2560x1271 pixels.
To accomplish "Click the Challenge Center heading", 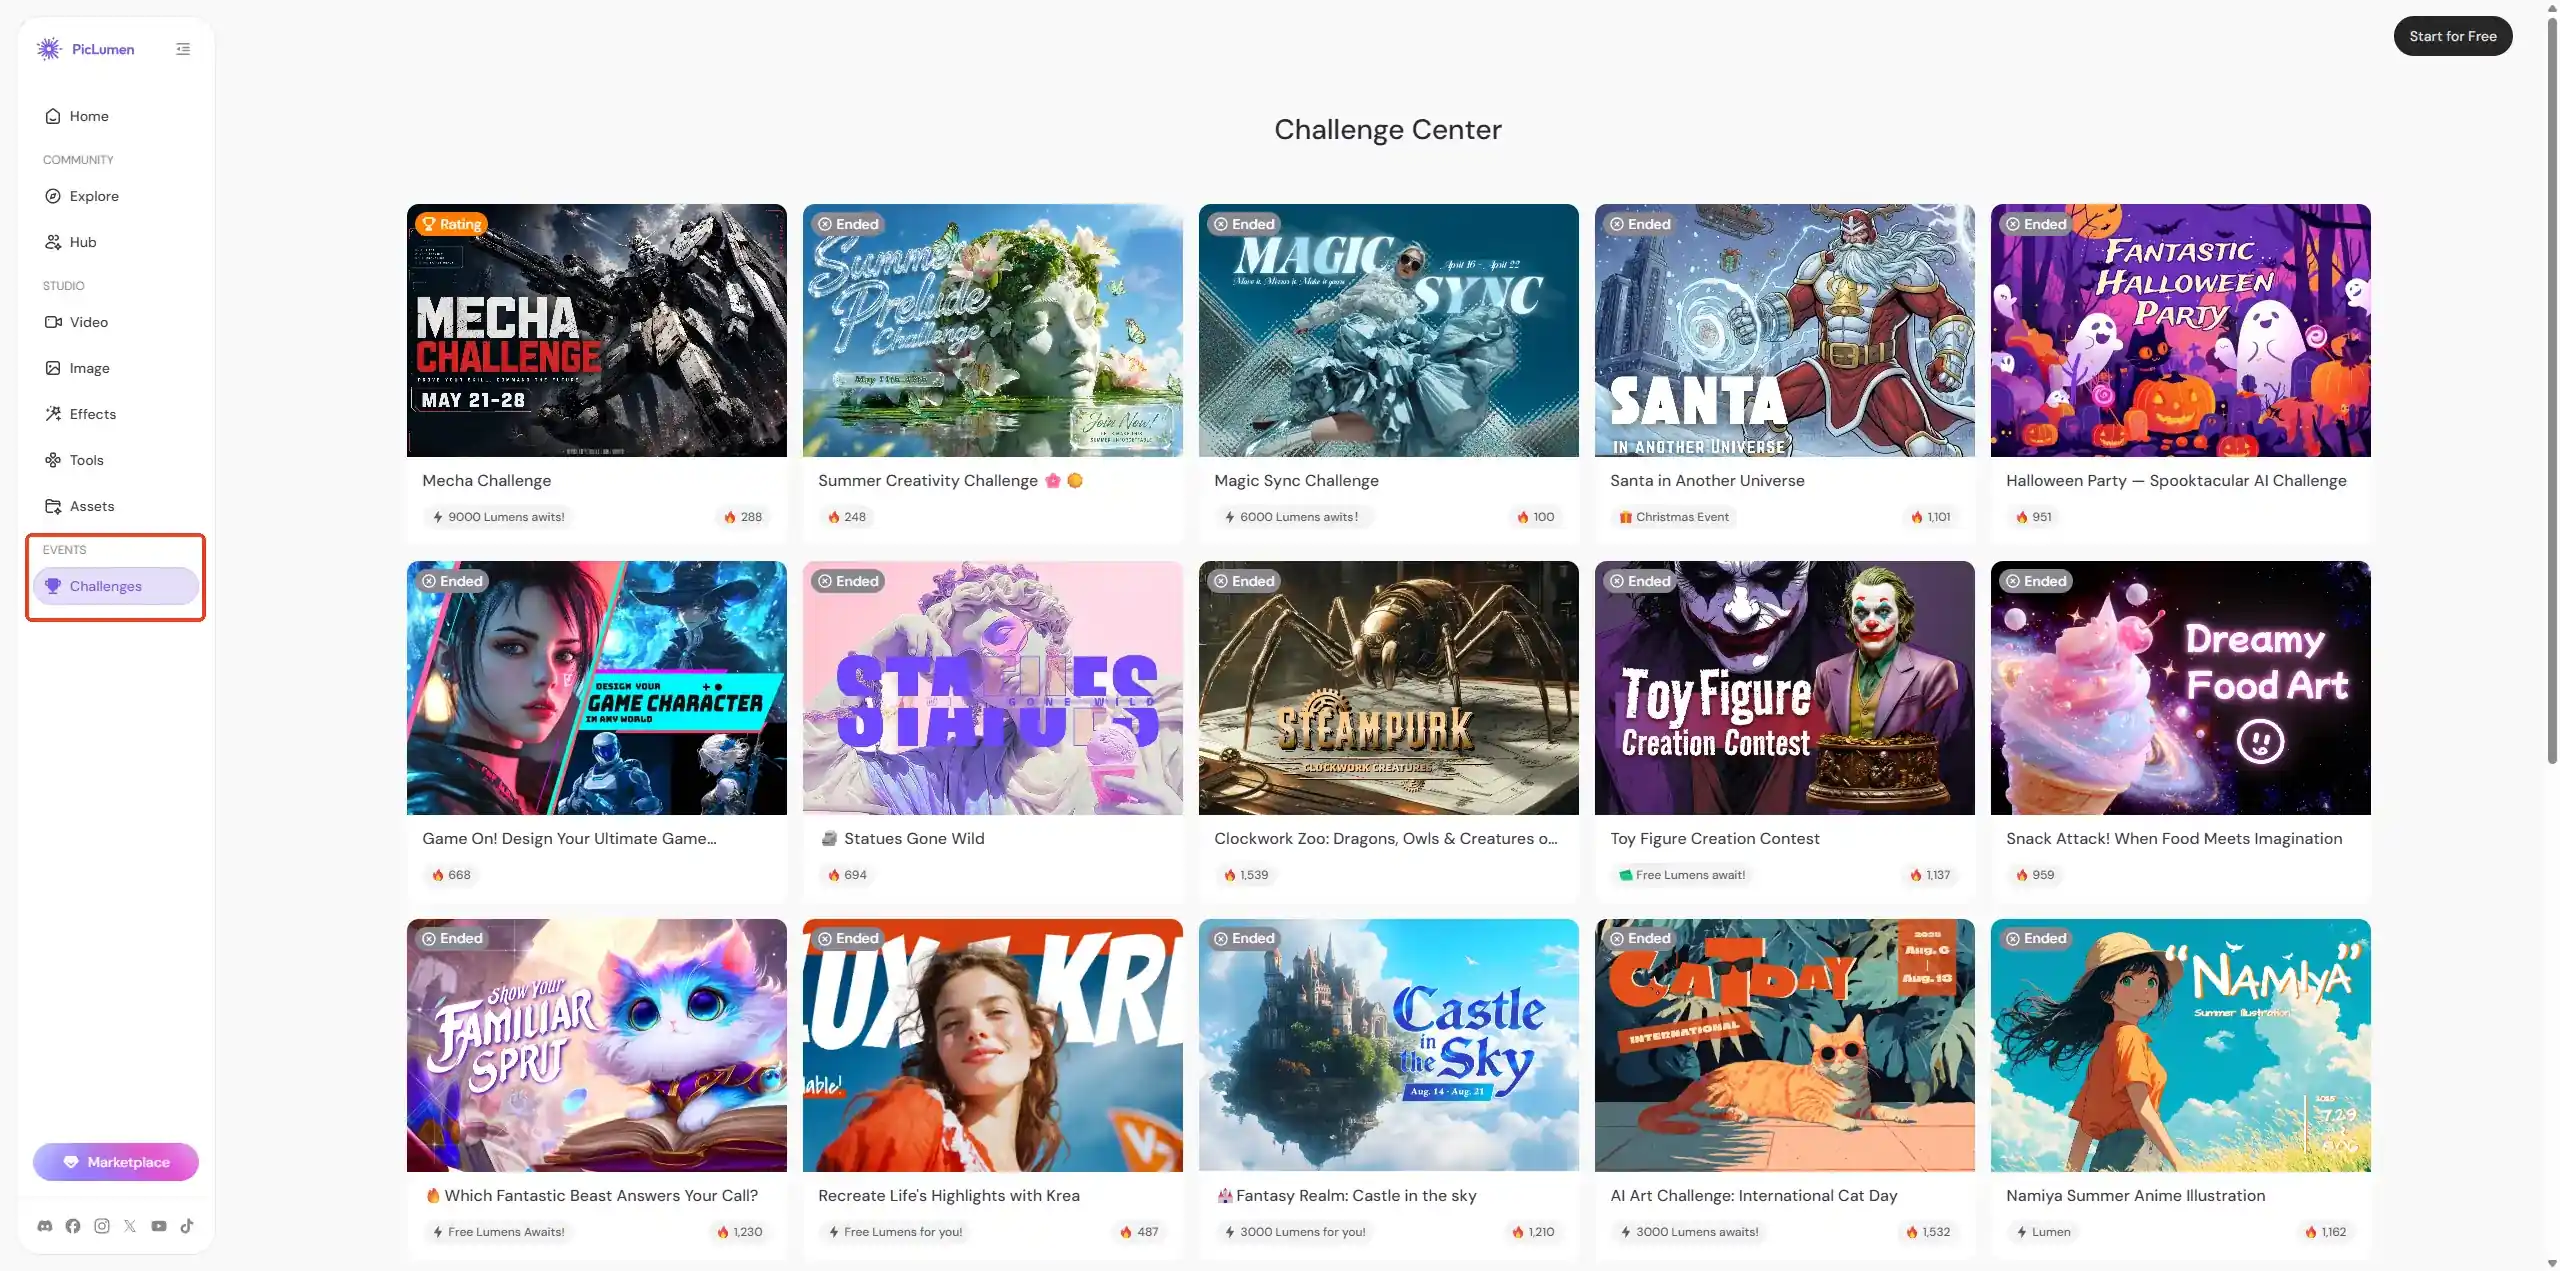I will (x=1387, y=130).
